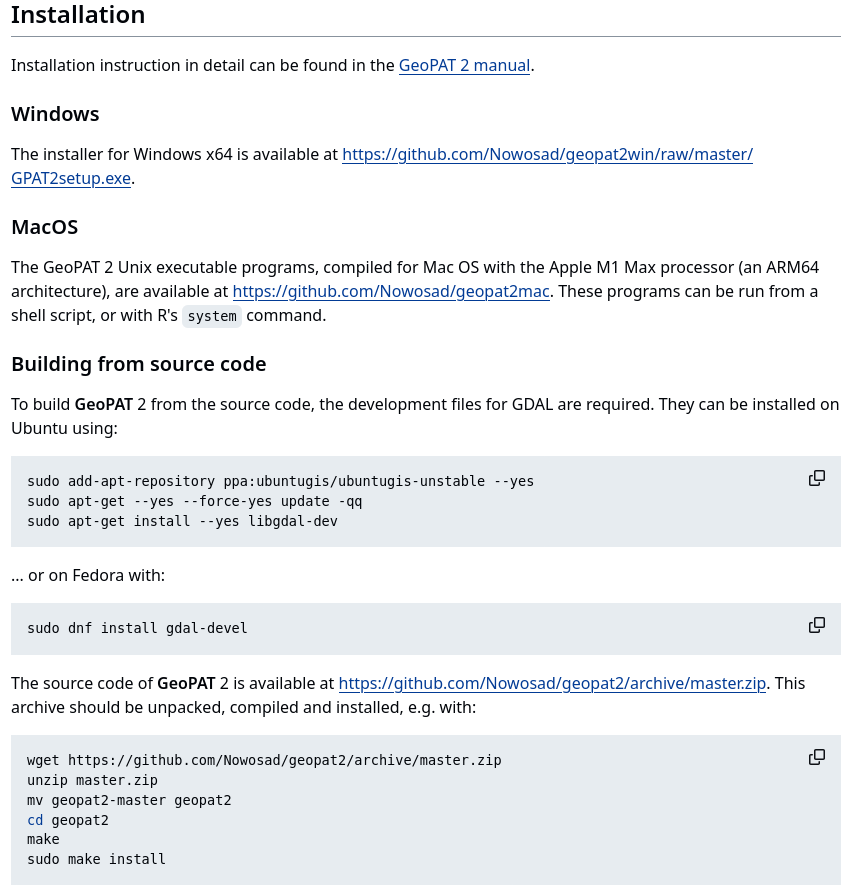
Task: Open the geopat2mac GitHub repository link
Action: coord(391,292)
